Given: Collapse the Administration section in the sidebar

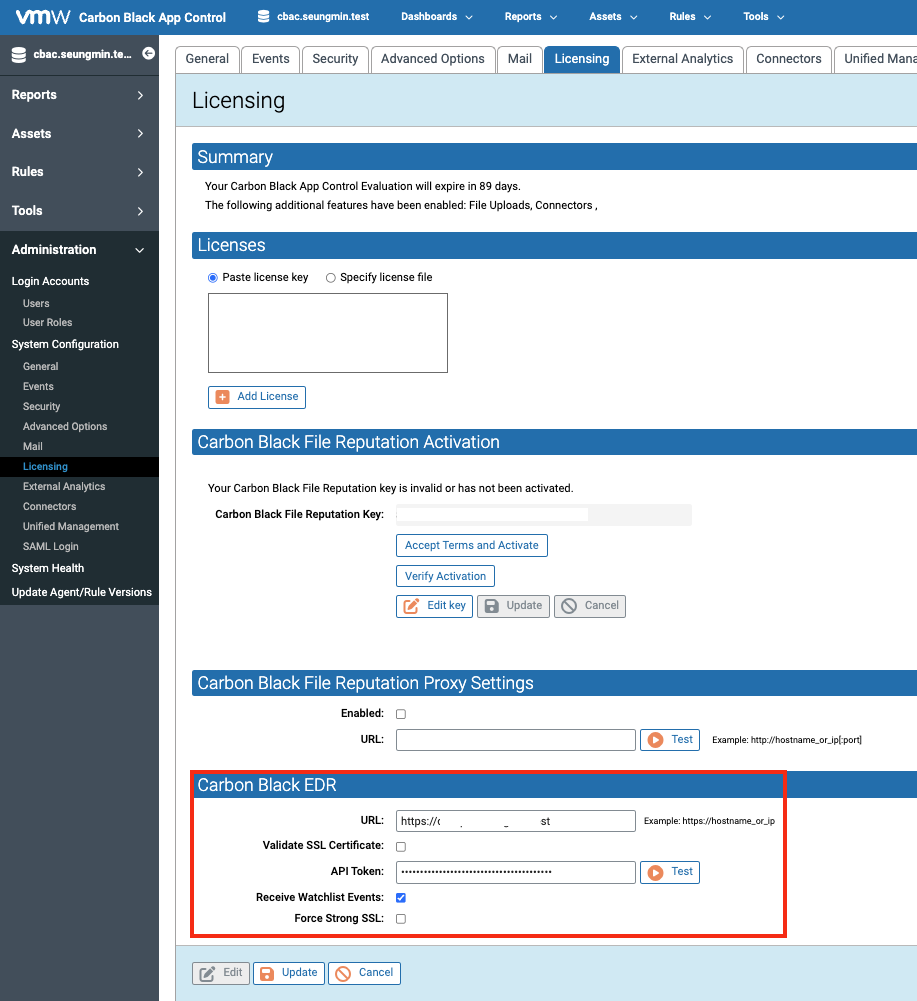Looking at the screenshot, I should (79, 250).
